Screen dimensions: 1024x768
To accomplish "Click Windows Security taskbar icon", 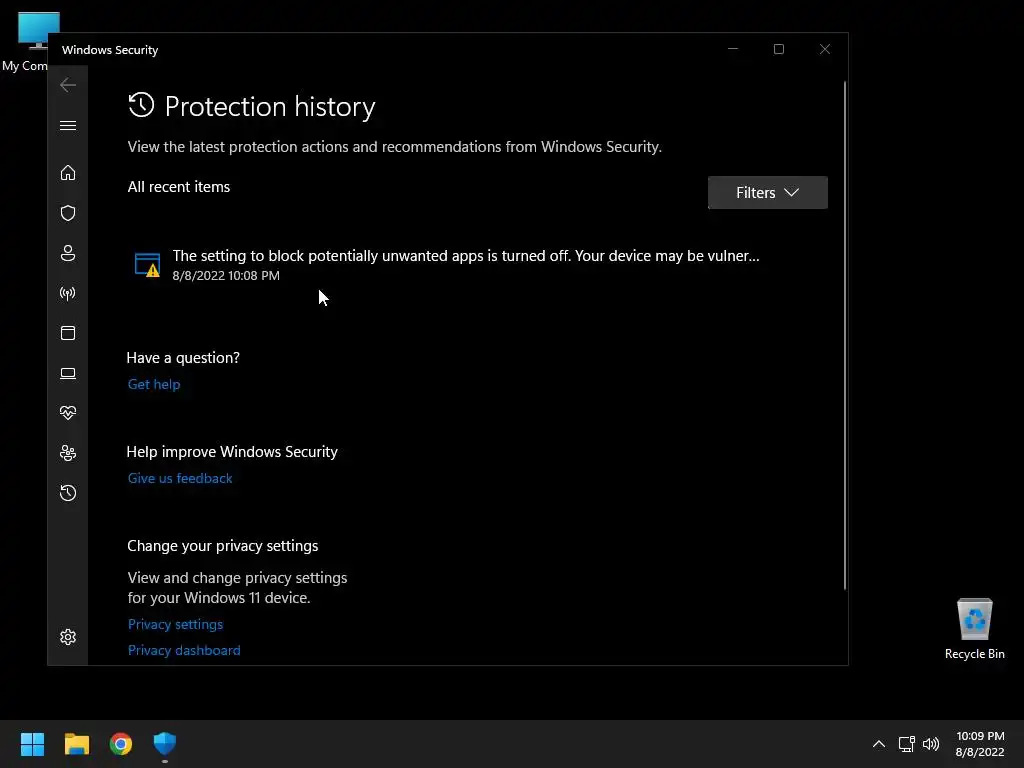I will tap(165, 744).
